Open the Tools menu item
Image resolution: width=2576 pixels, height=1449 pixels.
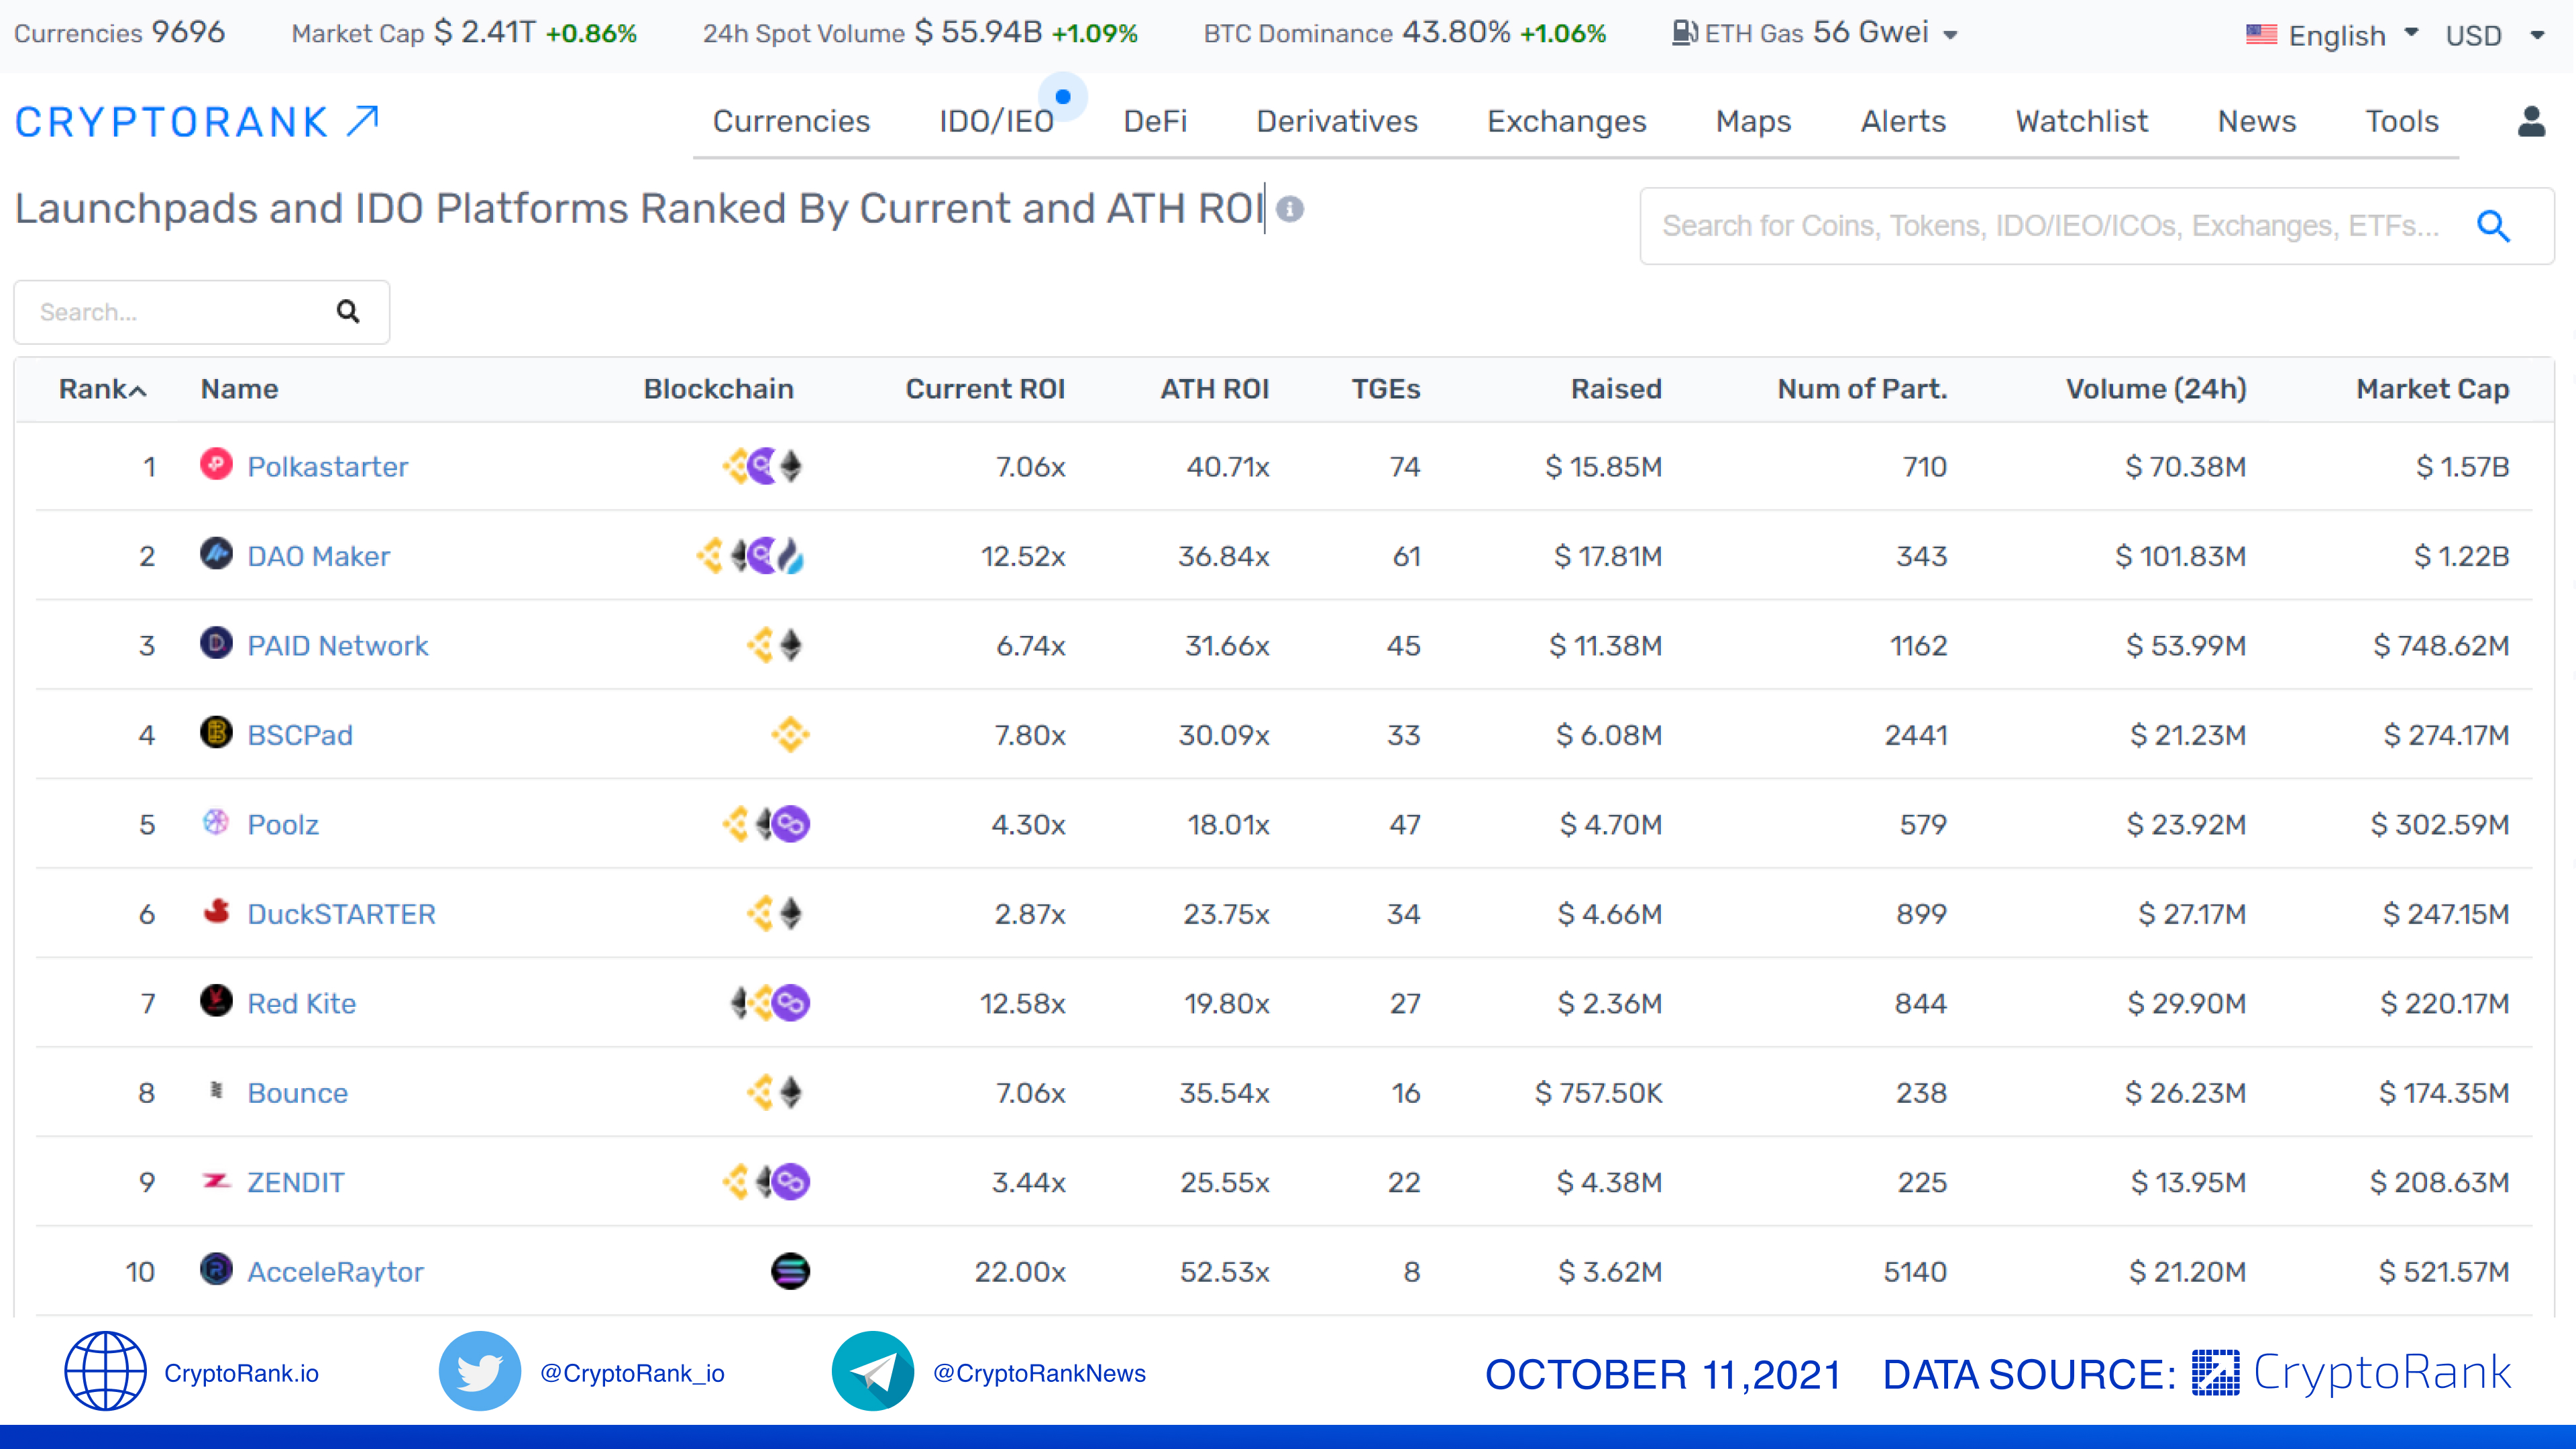tap(2401, 121)
